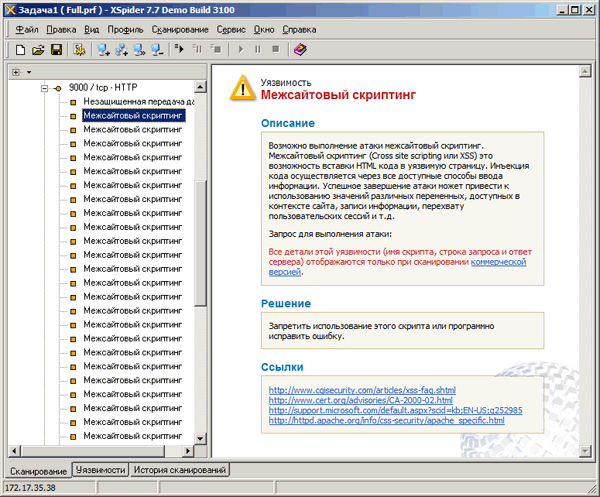Screen dimensions: 600x497
Task: Open the cgisecurity.com xss-faq link
Action: click(362, 390)
